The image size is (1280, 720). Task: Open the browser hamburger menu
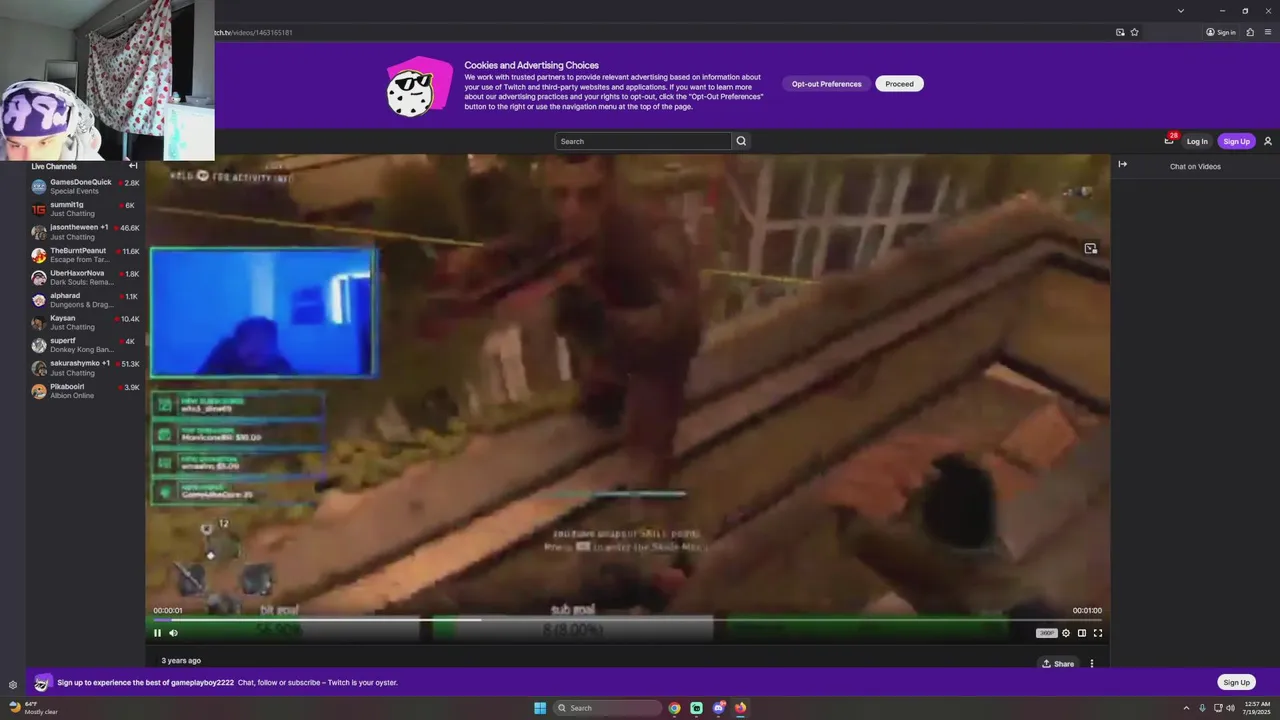pos(1268,32)
